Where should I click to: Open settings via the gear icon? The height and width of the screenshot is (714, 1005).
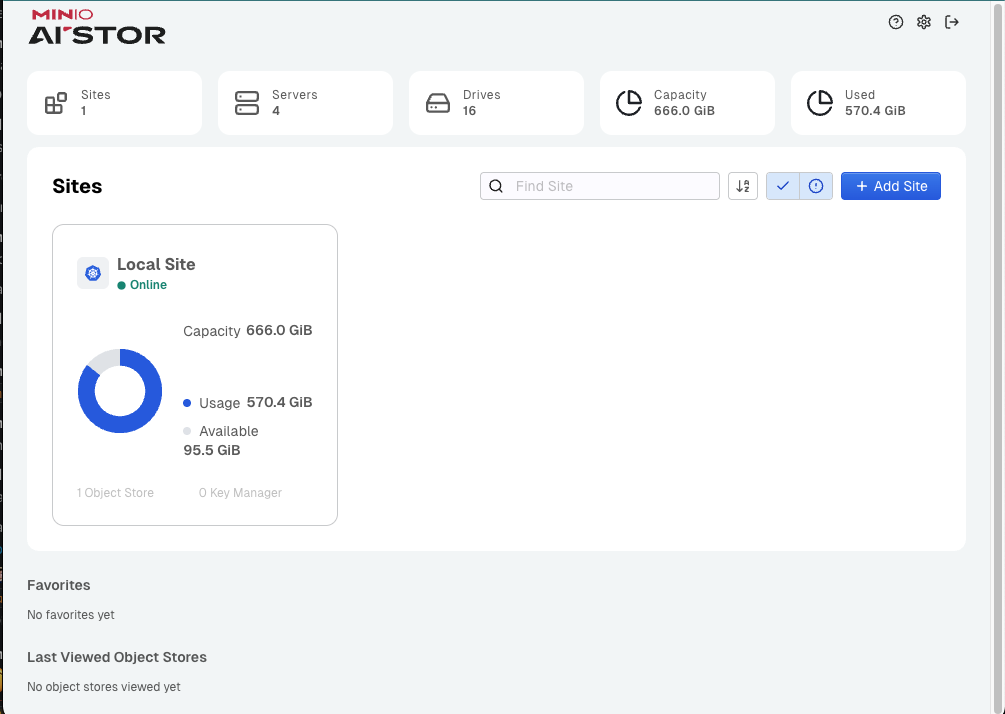[x=924, y=22]
